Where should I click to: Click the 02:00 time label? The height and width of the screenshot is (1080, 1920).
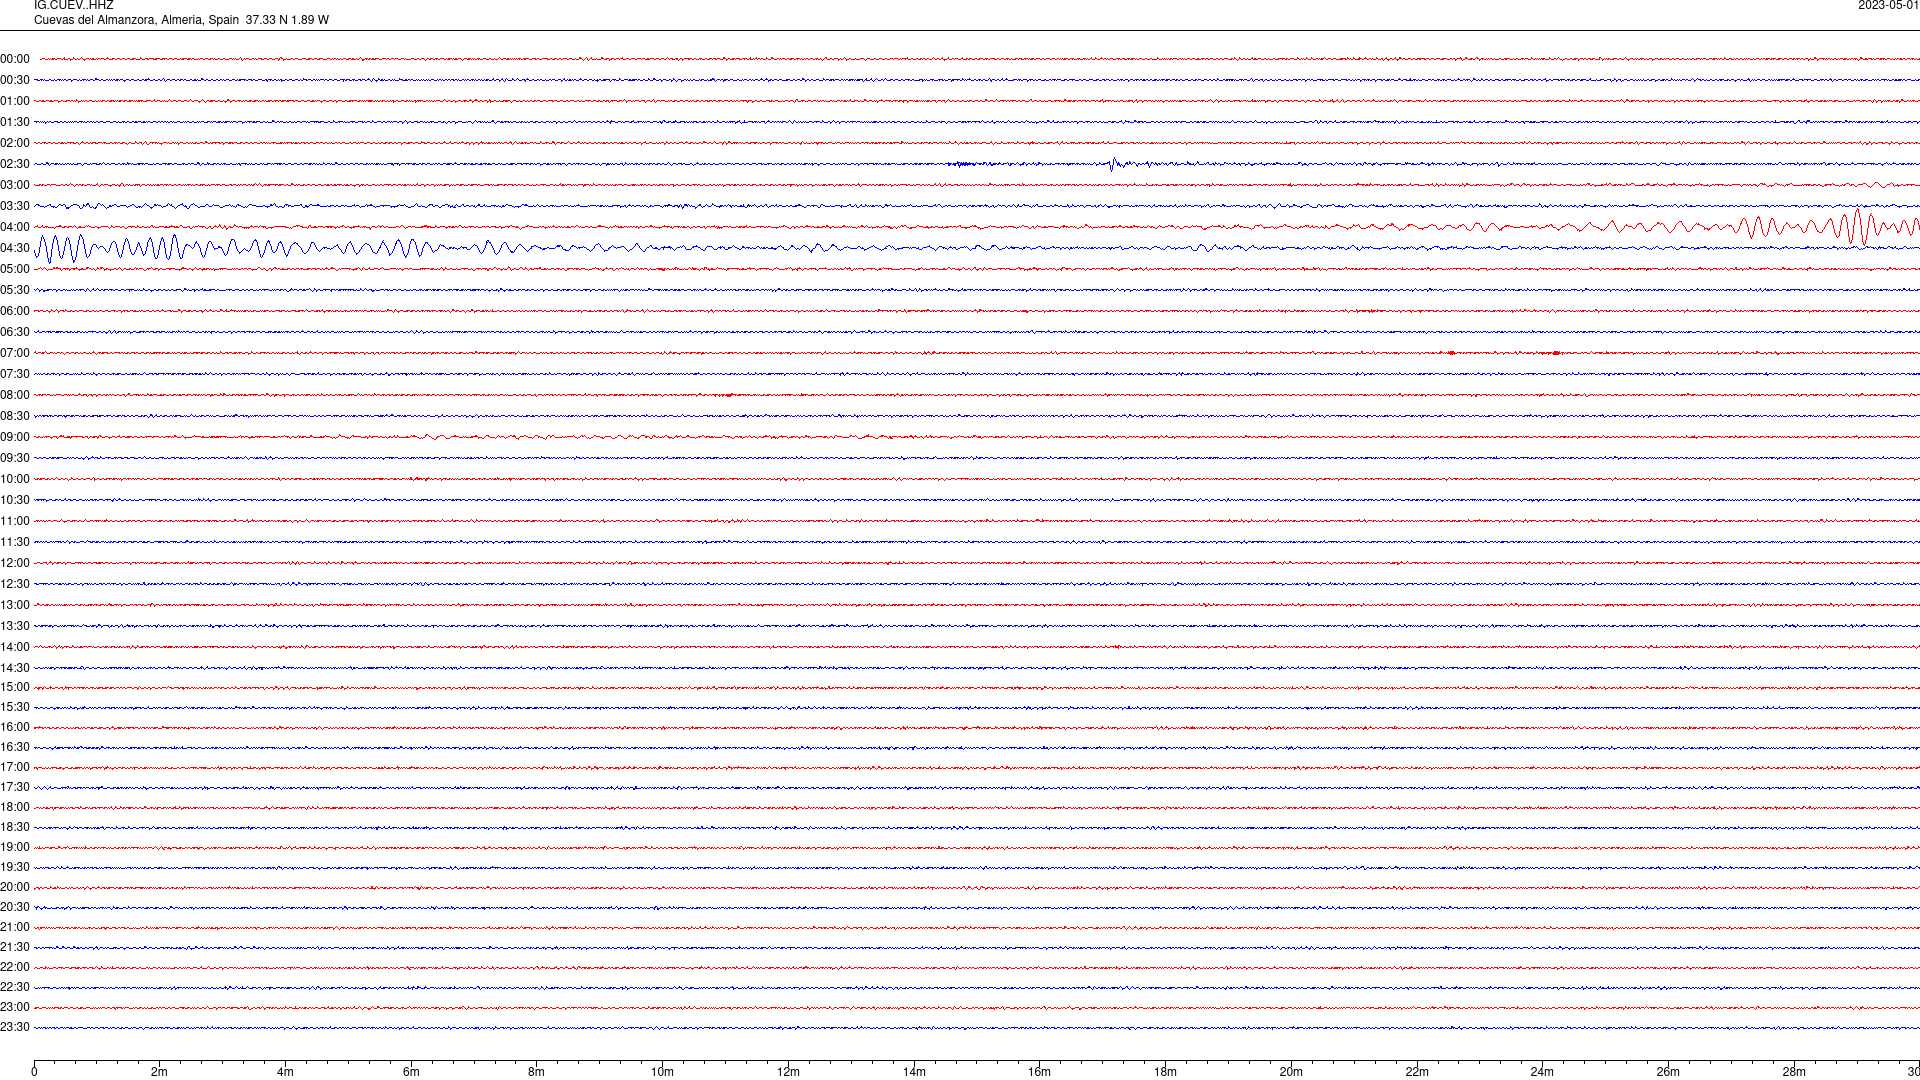[x=15, y=143]
